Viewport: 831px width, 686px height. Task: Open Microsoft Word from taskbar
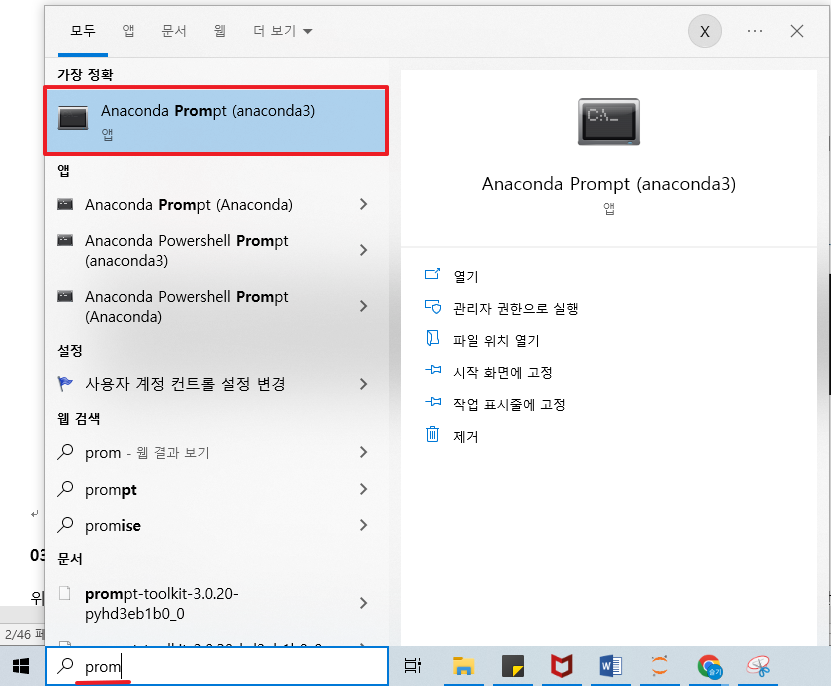pyautogui.click(x=611, y=666)
